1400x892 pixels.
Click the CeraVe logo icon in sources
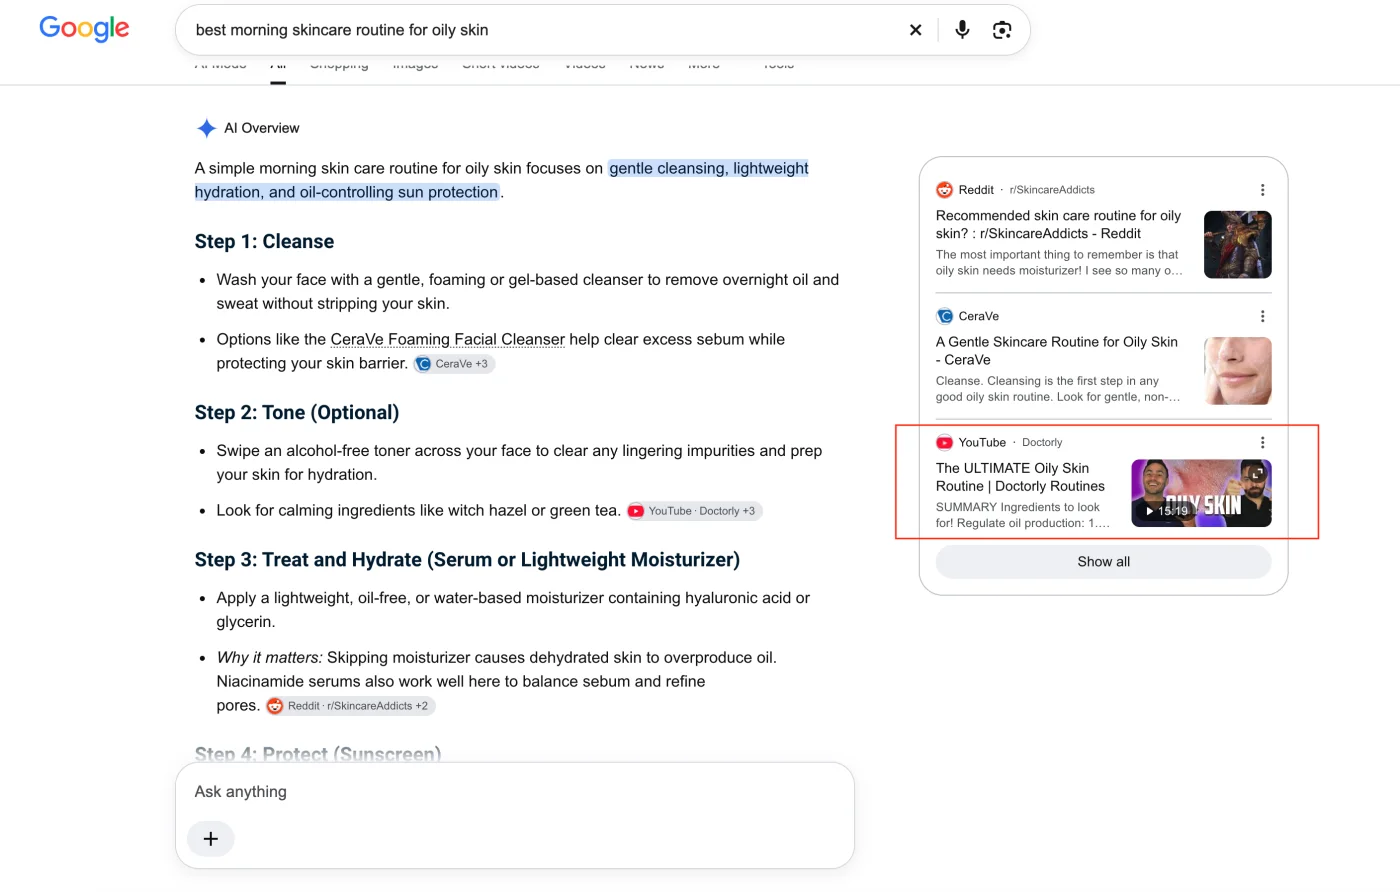click(x=944, y=316)
